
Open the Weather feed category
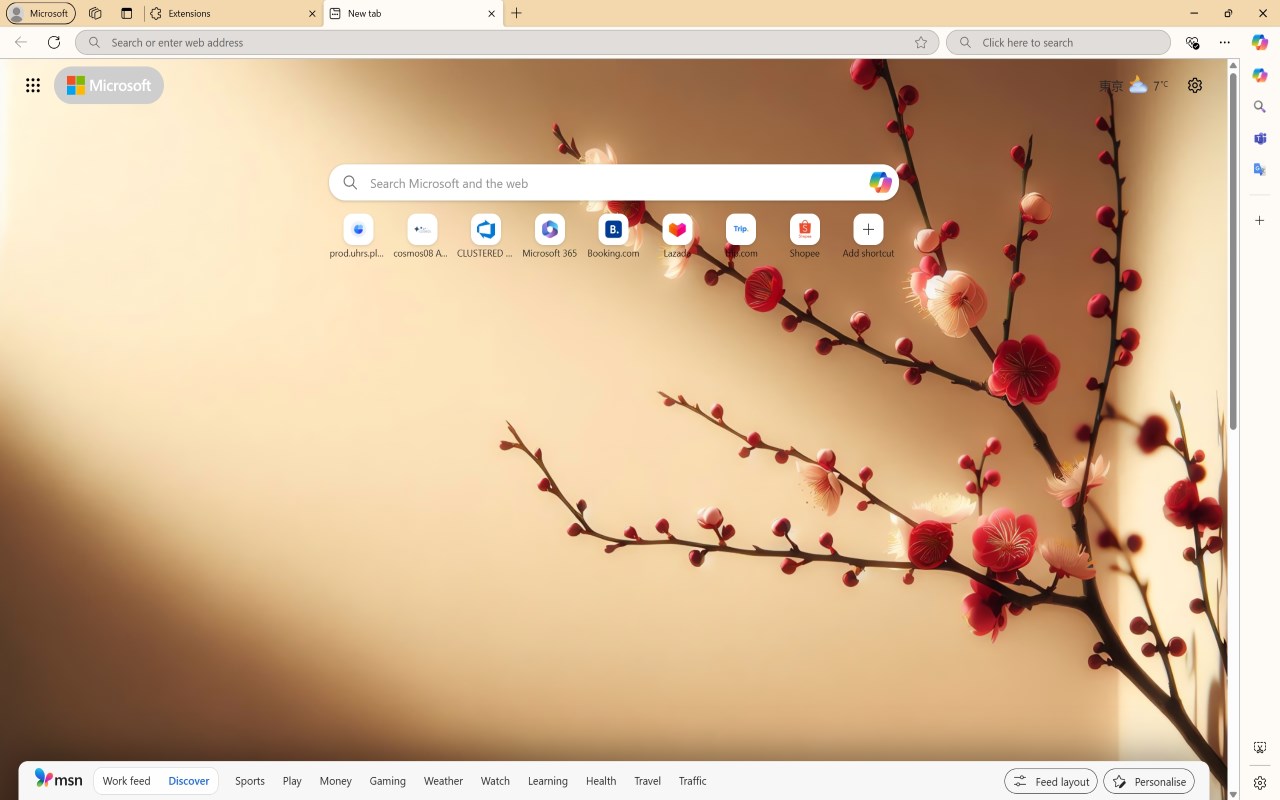pos(443,781)
